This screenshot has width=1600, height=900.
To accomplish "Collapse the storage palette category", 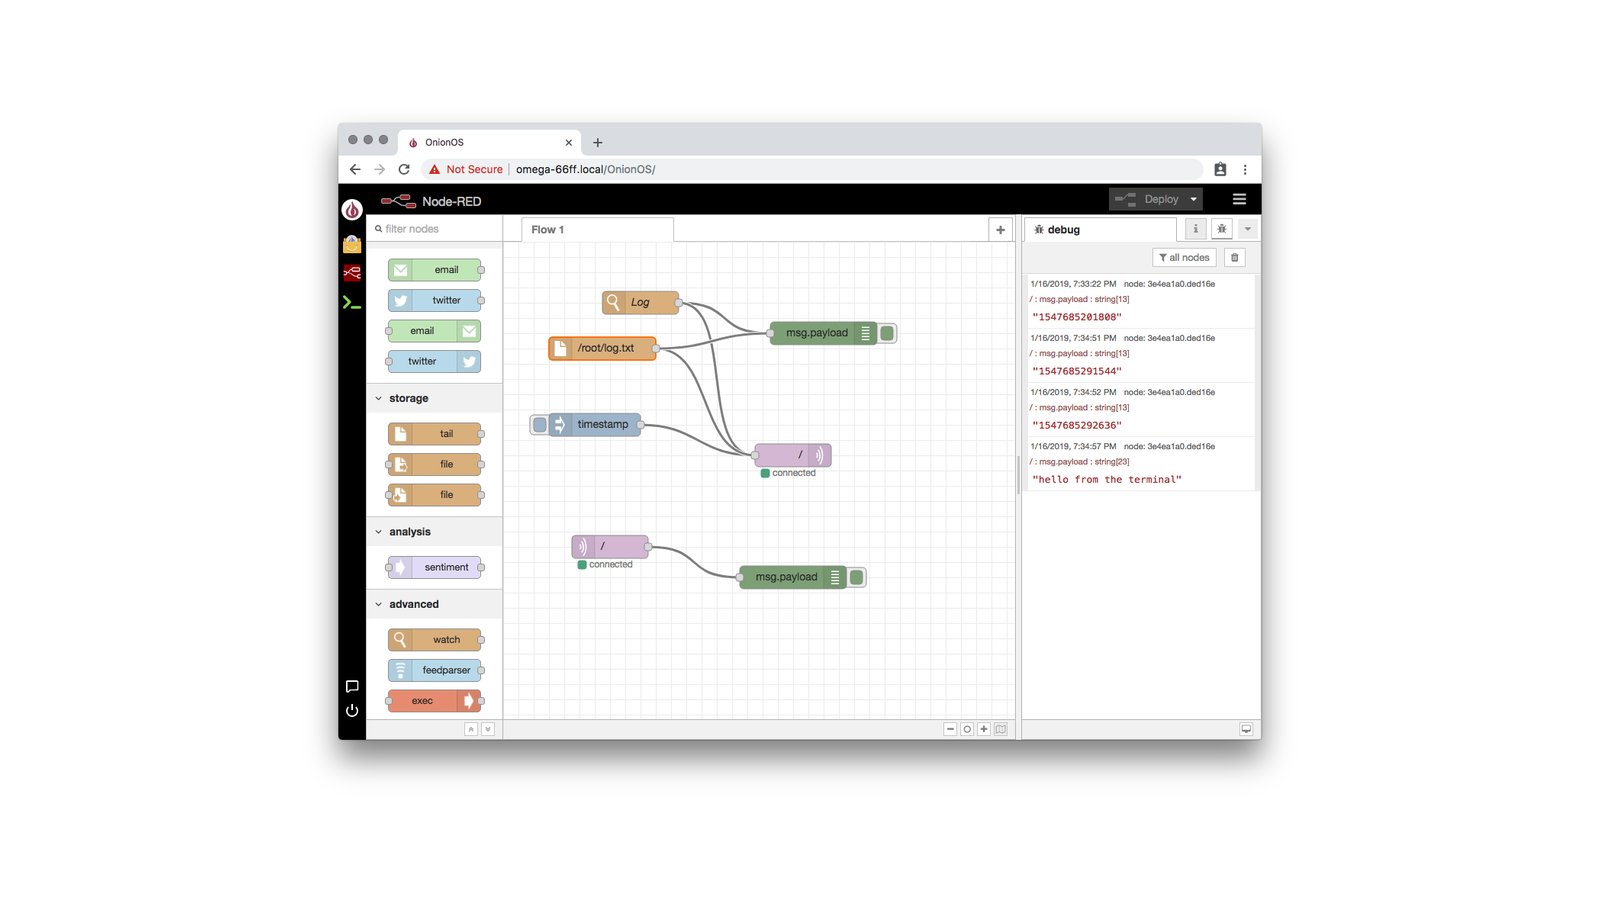I will click(434, 398).
